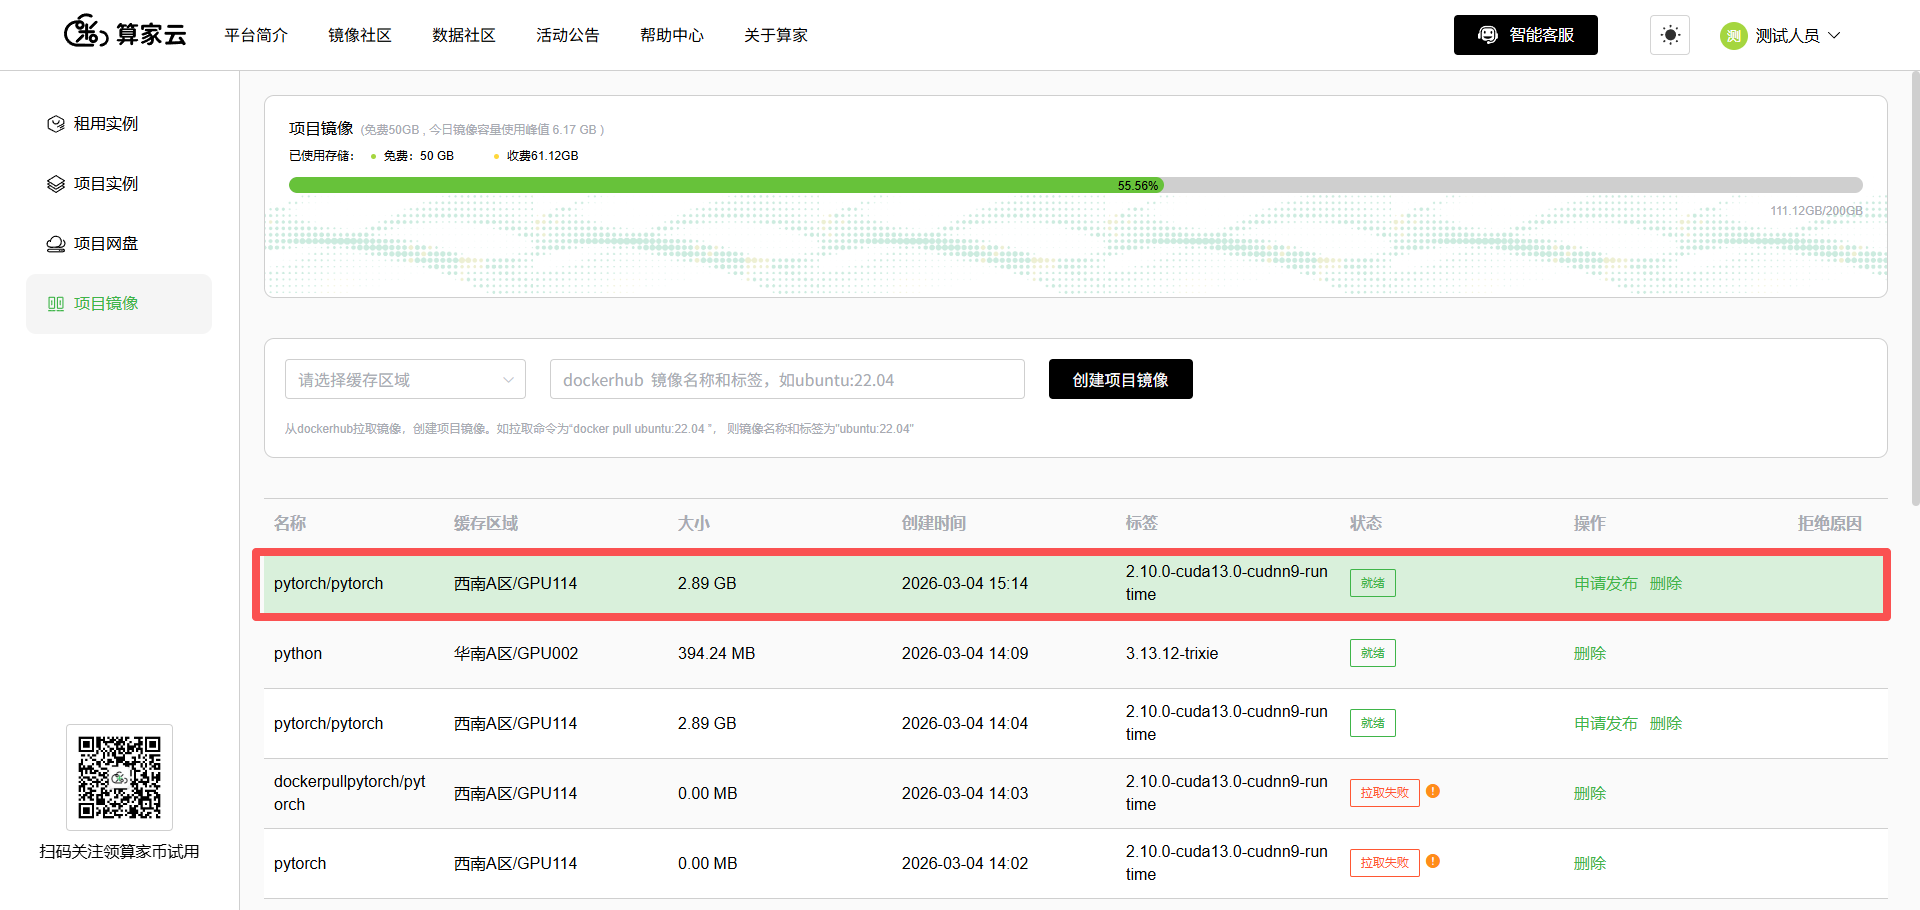
Task: Click the 3.13.12-trixie tag cell
Action: point(1172,653)
